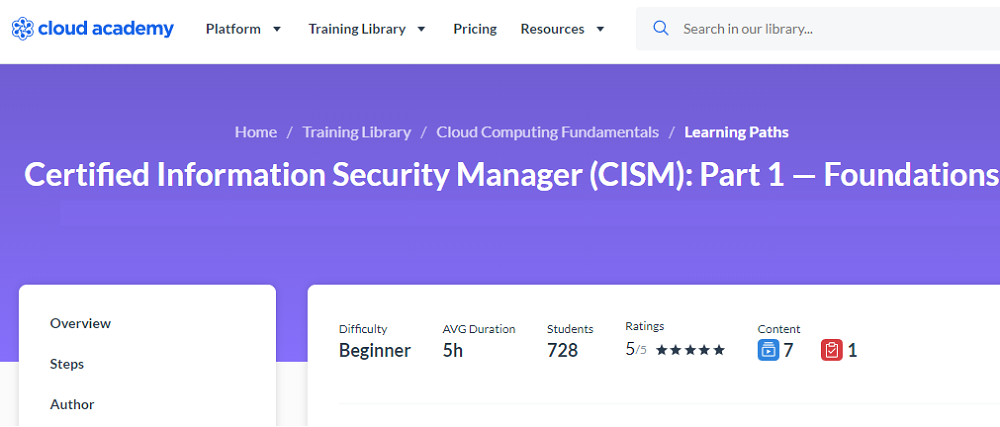1000x427 pixels.
Task: Click the search magnifier icon
Action: coord(660,29)
